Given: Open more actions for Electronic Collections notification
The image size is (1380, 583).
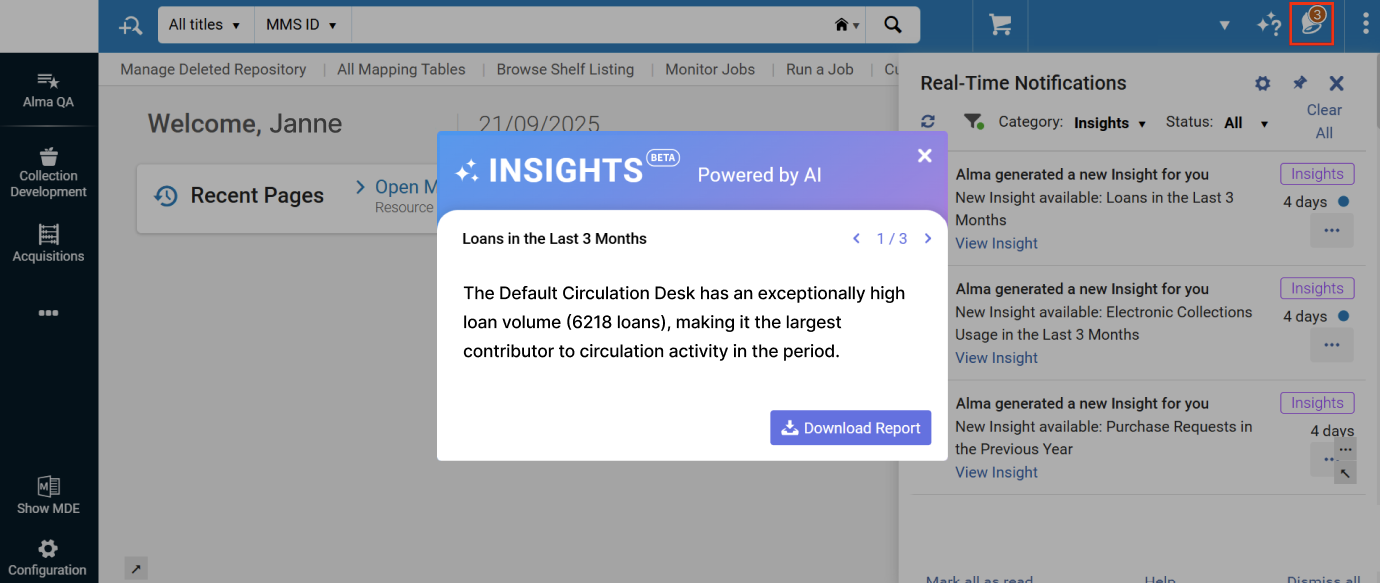Looking at the screenshot, I should click(1331, 345).
